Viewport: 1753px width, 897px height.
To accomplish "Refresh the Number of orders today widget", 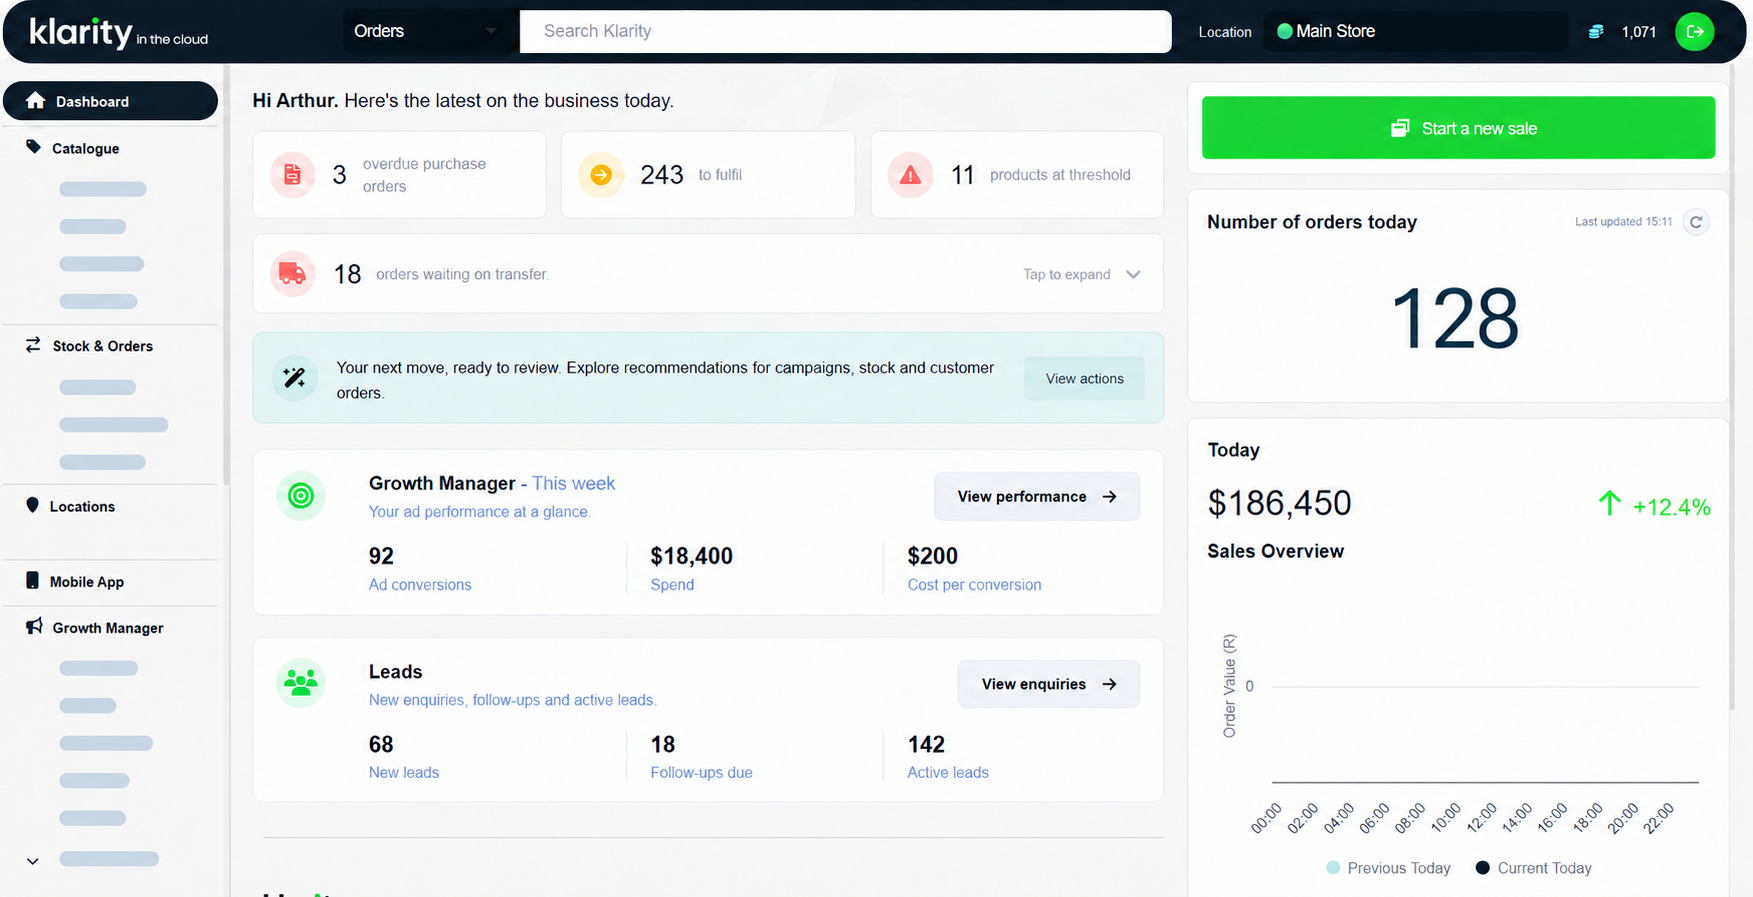I will click(x=1695, y=222).
